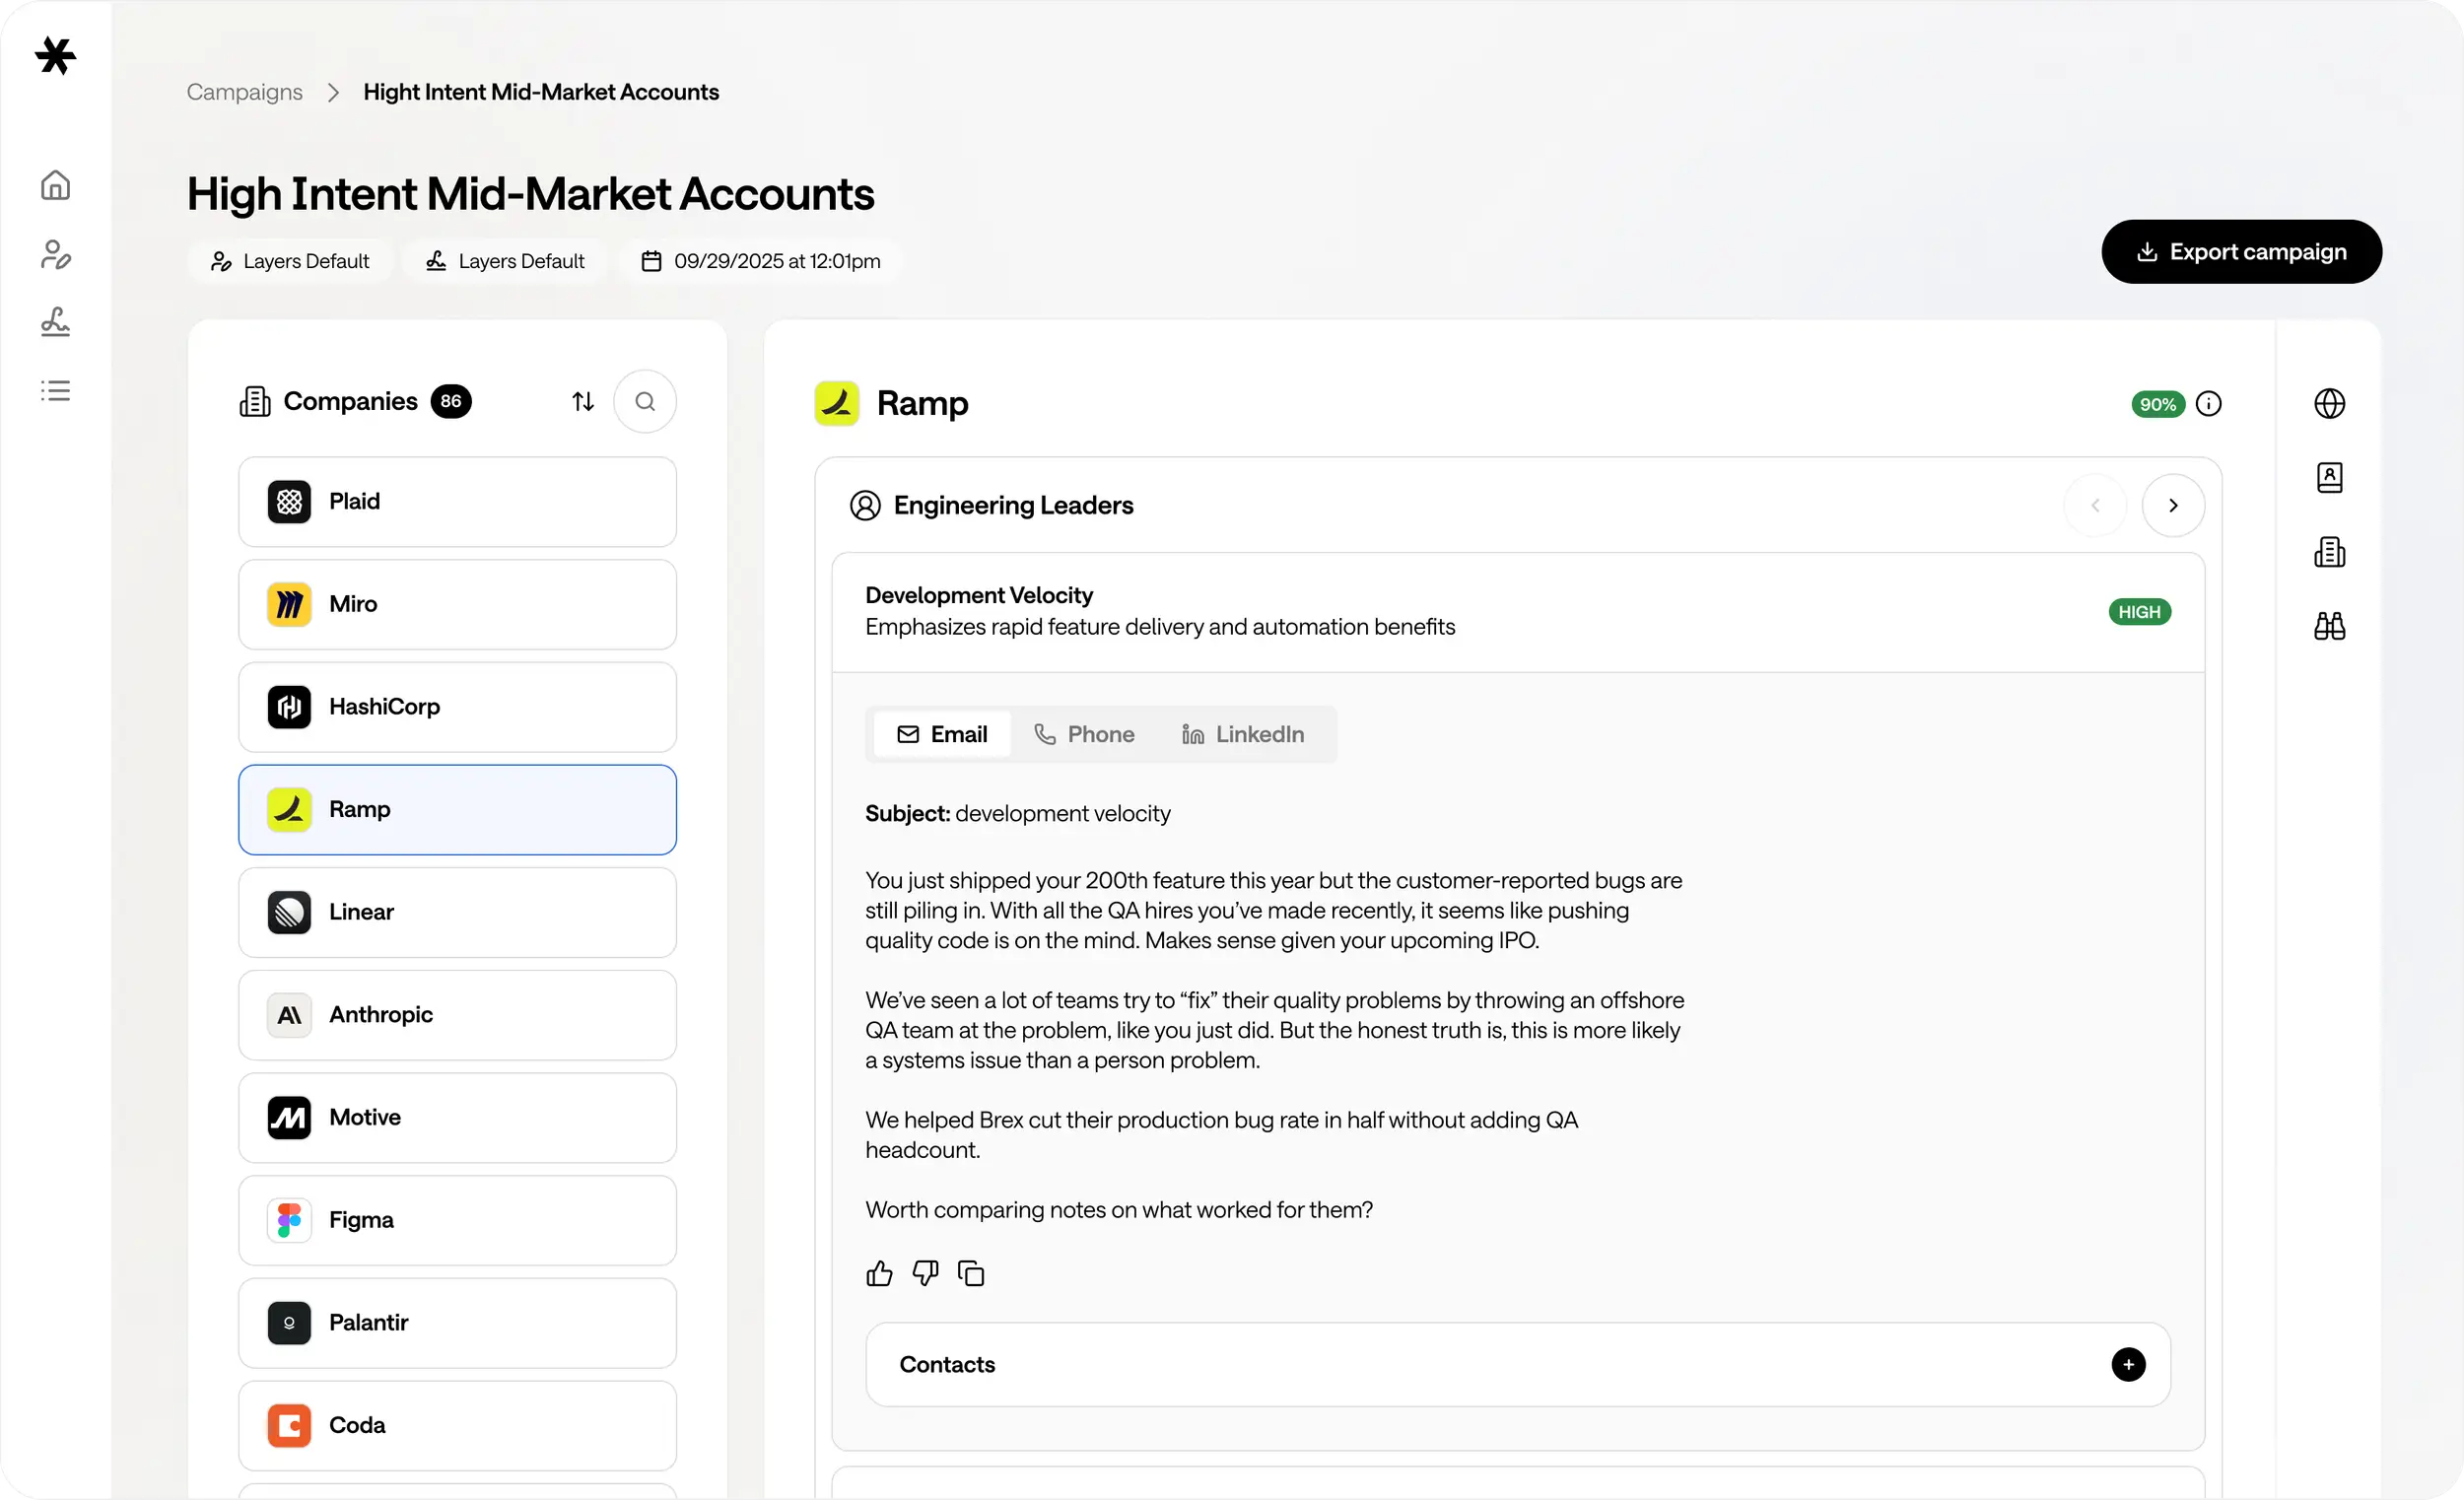Image resolution: width=2464 pixels, height=1500 pixels.
Task: Open the Campaigns breadcrumb link
Action: 244,92
